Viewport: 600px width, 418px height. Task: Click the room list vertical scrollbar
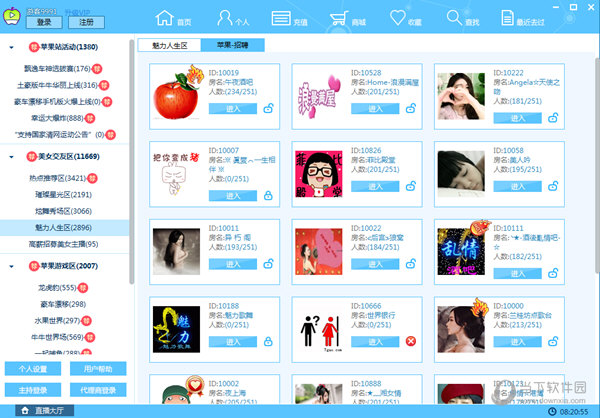tap(597, 165)
